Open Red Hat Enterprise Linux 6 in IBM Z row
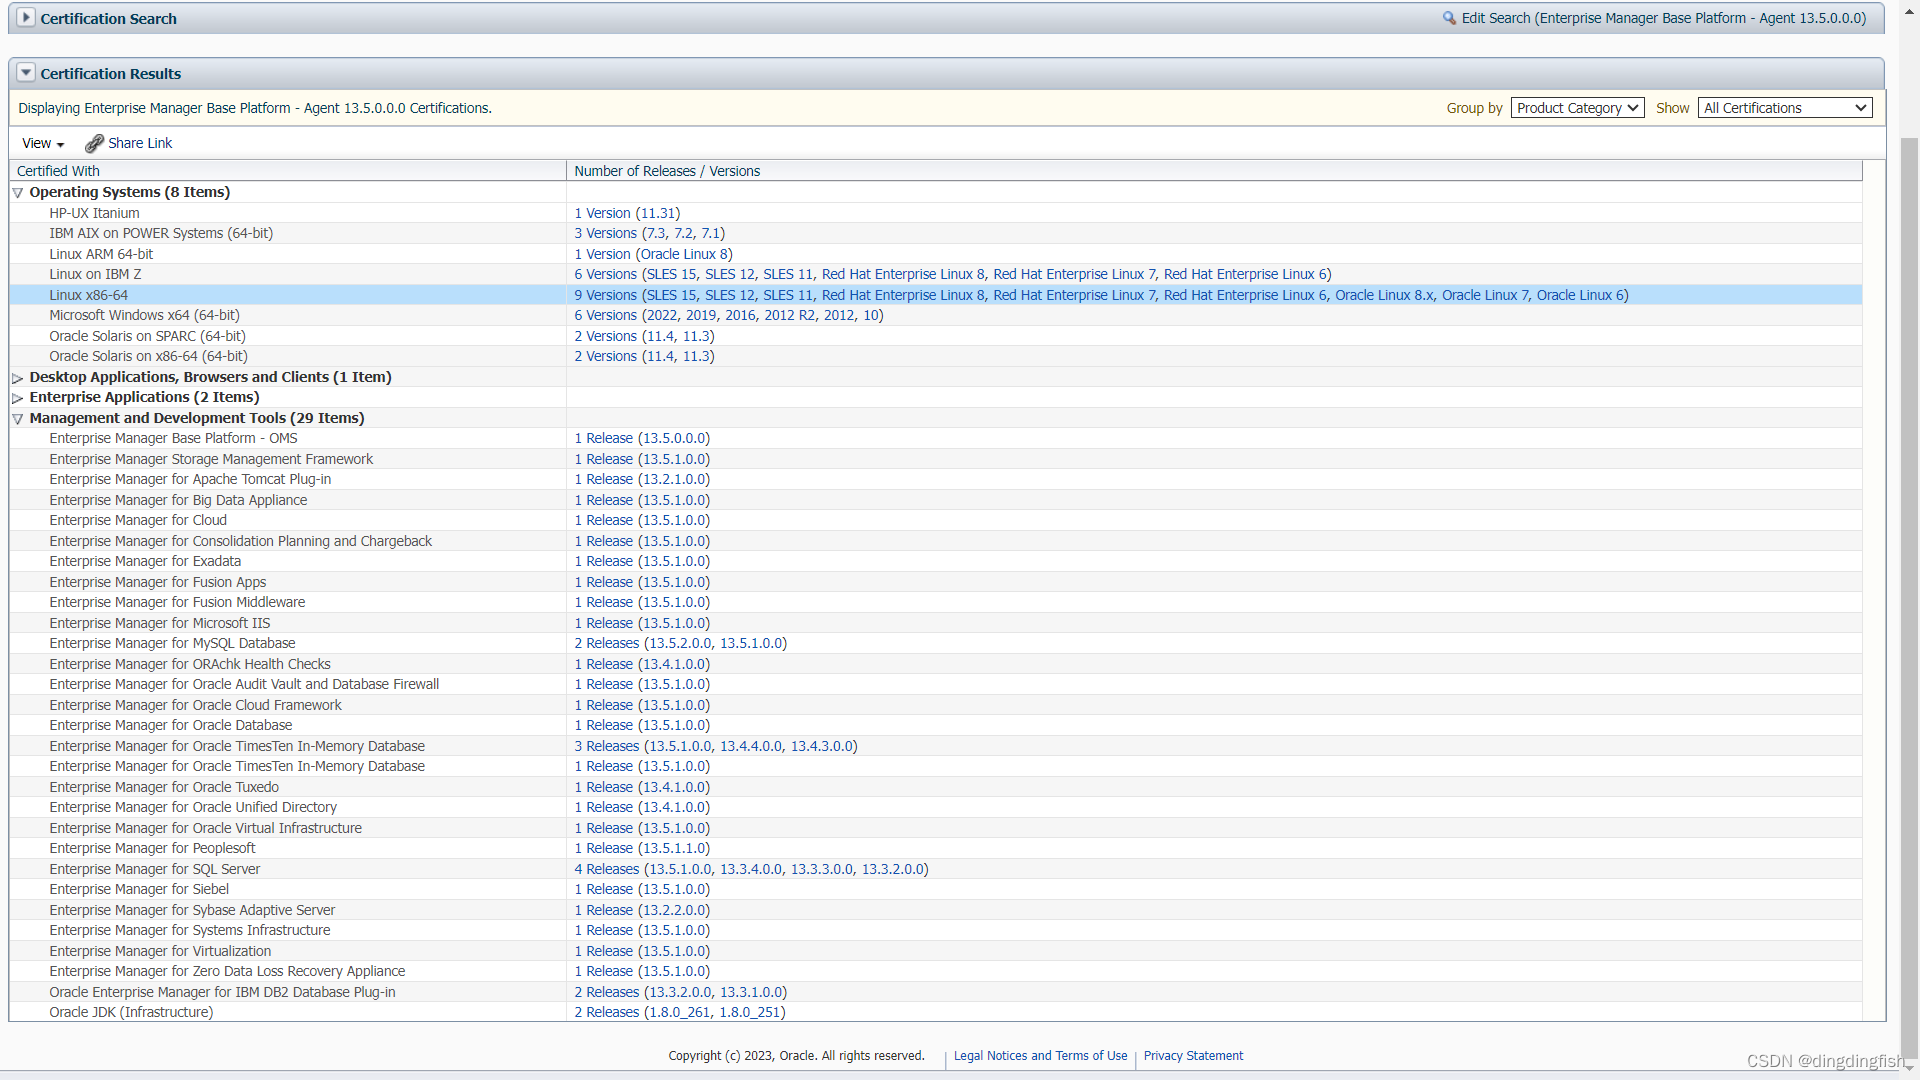The width and height of the screenshot is (1920, 1080). [x=1245, y=274]
